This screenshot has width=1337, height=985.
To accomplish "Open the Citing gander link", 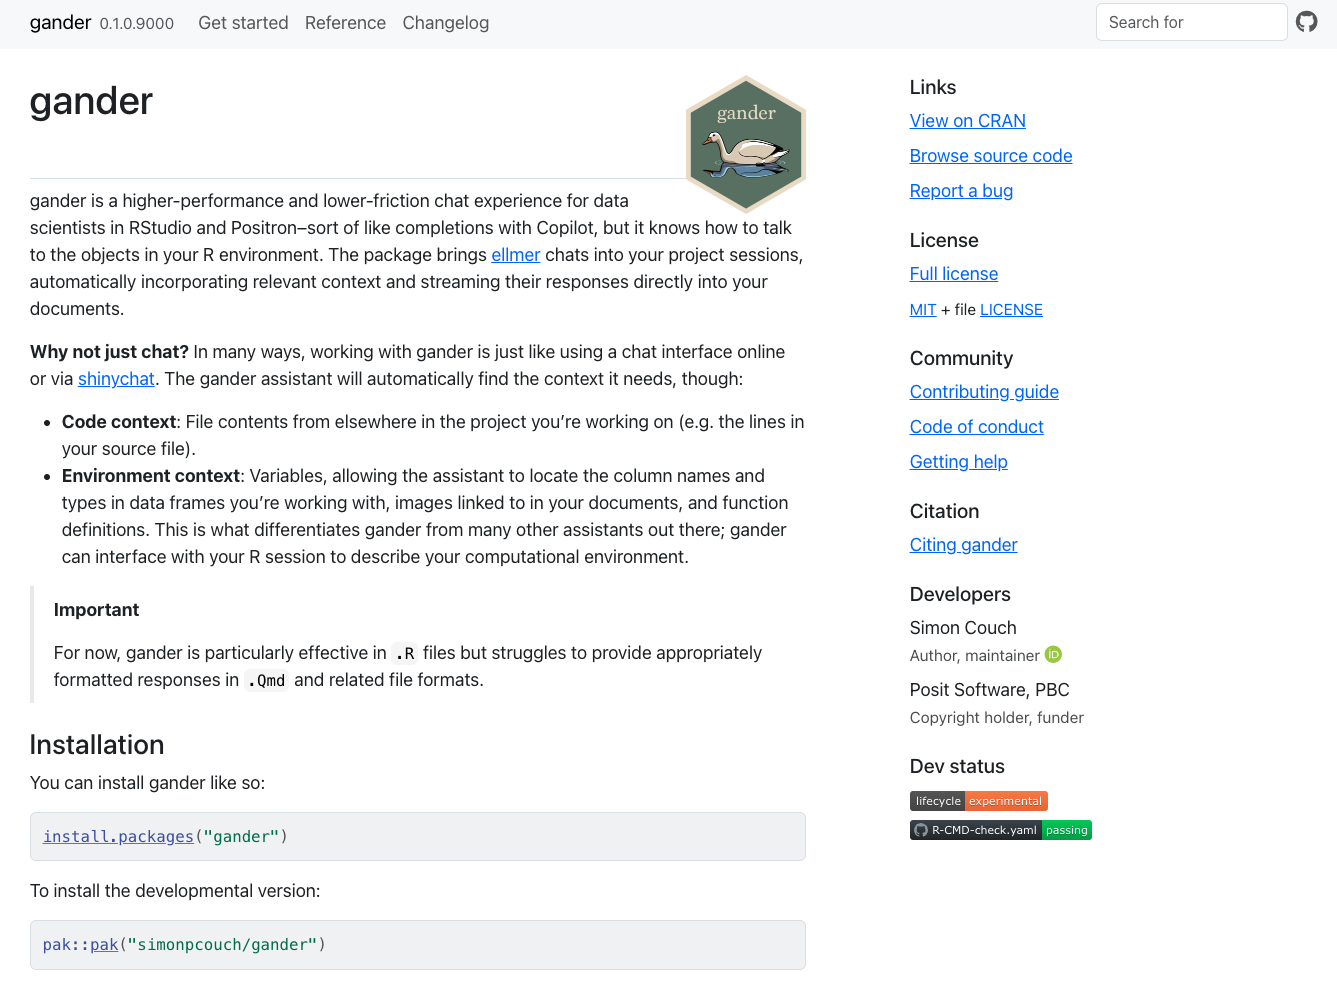I will pyautogui.click(x=963, y=545).
